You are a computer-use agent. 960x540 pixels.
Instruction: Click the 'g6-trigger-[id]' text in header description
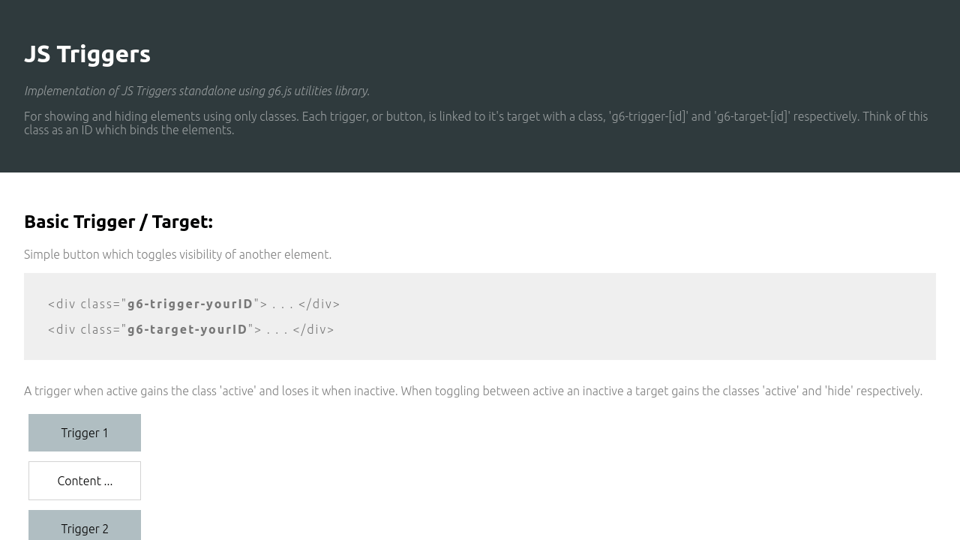click(x=650, y=117)
